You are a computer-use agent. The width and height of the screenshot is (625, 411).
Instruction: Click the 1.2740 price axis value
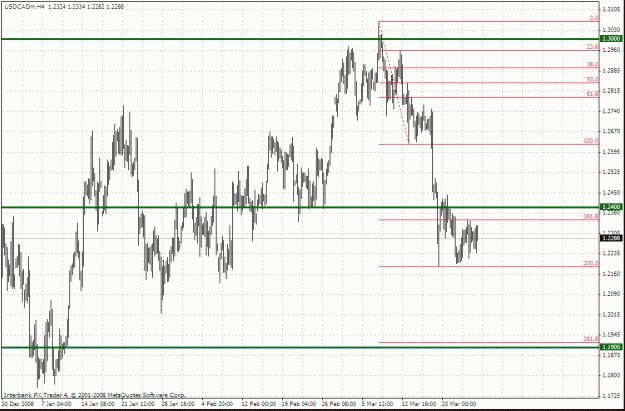tap(611, 111)
